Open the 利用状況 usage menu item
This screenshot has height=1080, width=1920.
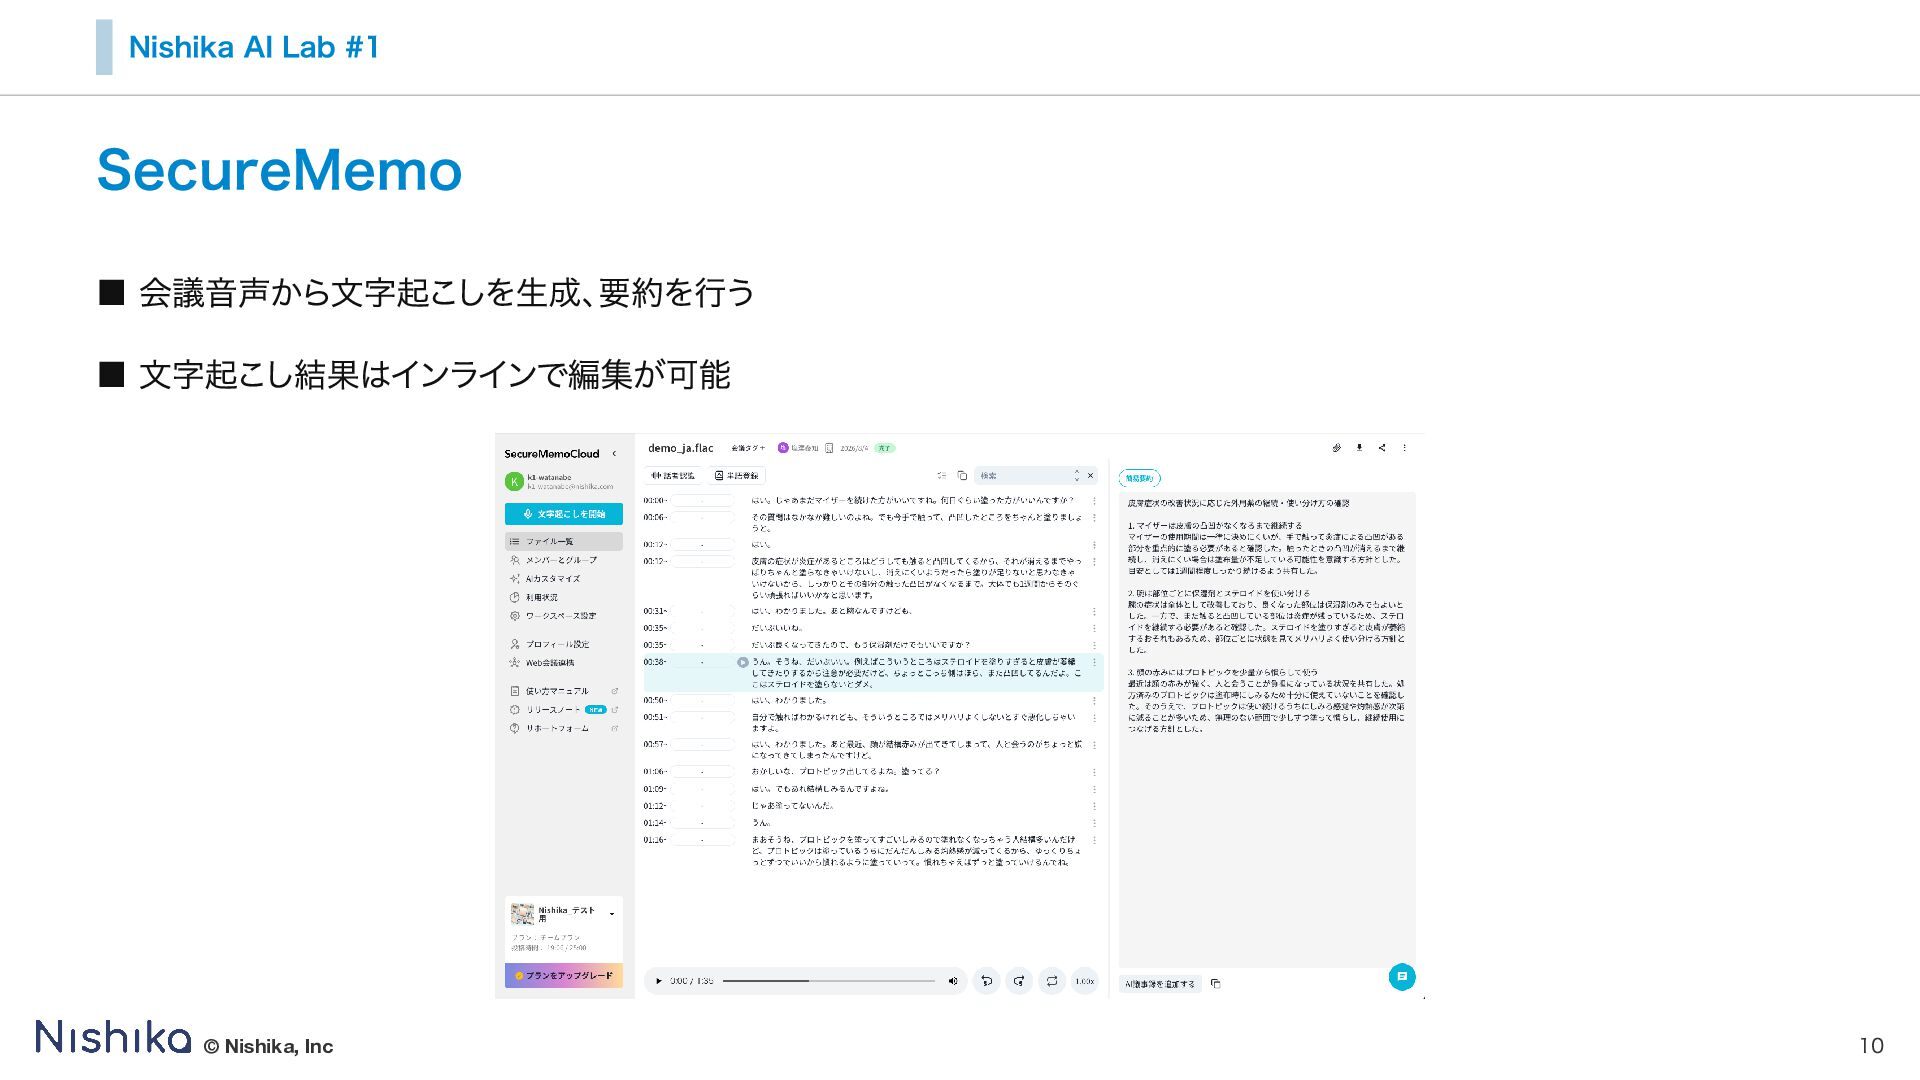(564, 597)
